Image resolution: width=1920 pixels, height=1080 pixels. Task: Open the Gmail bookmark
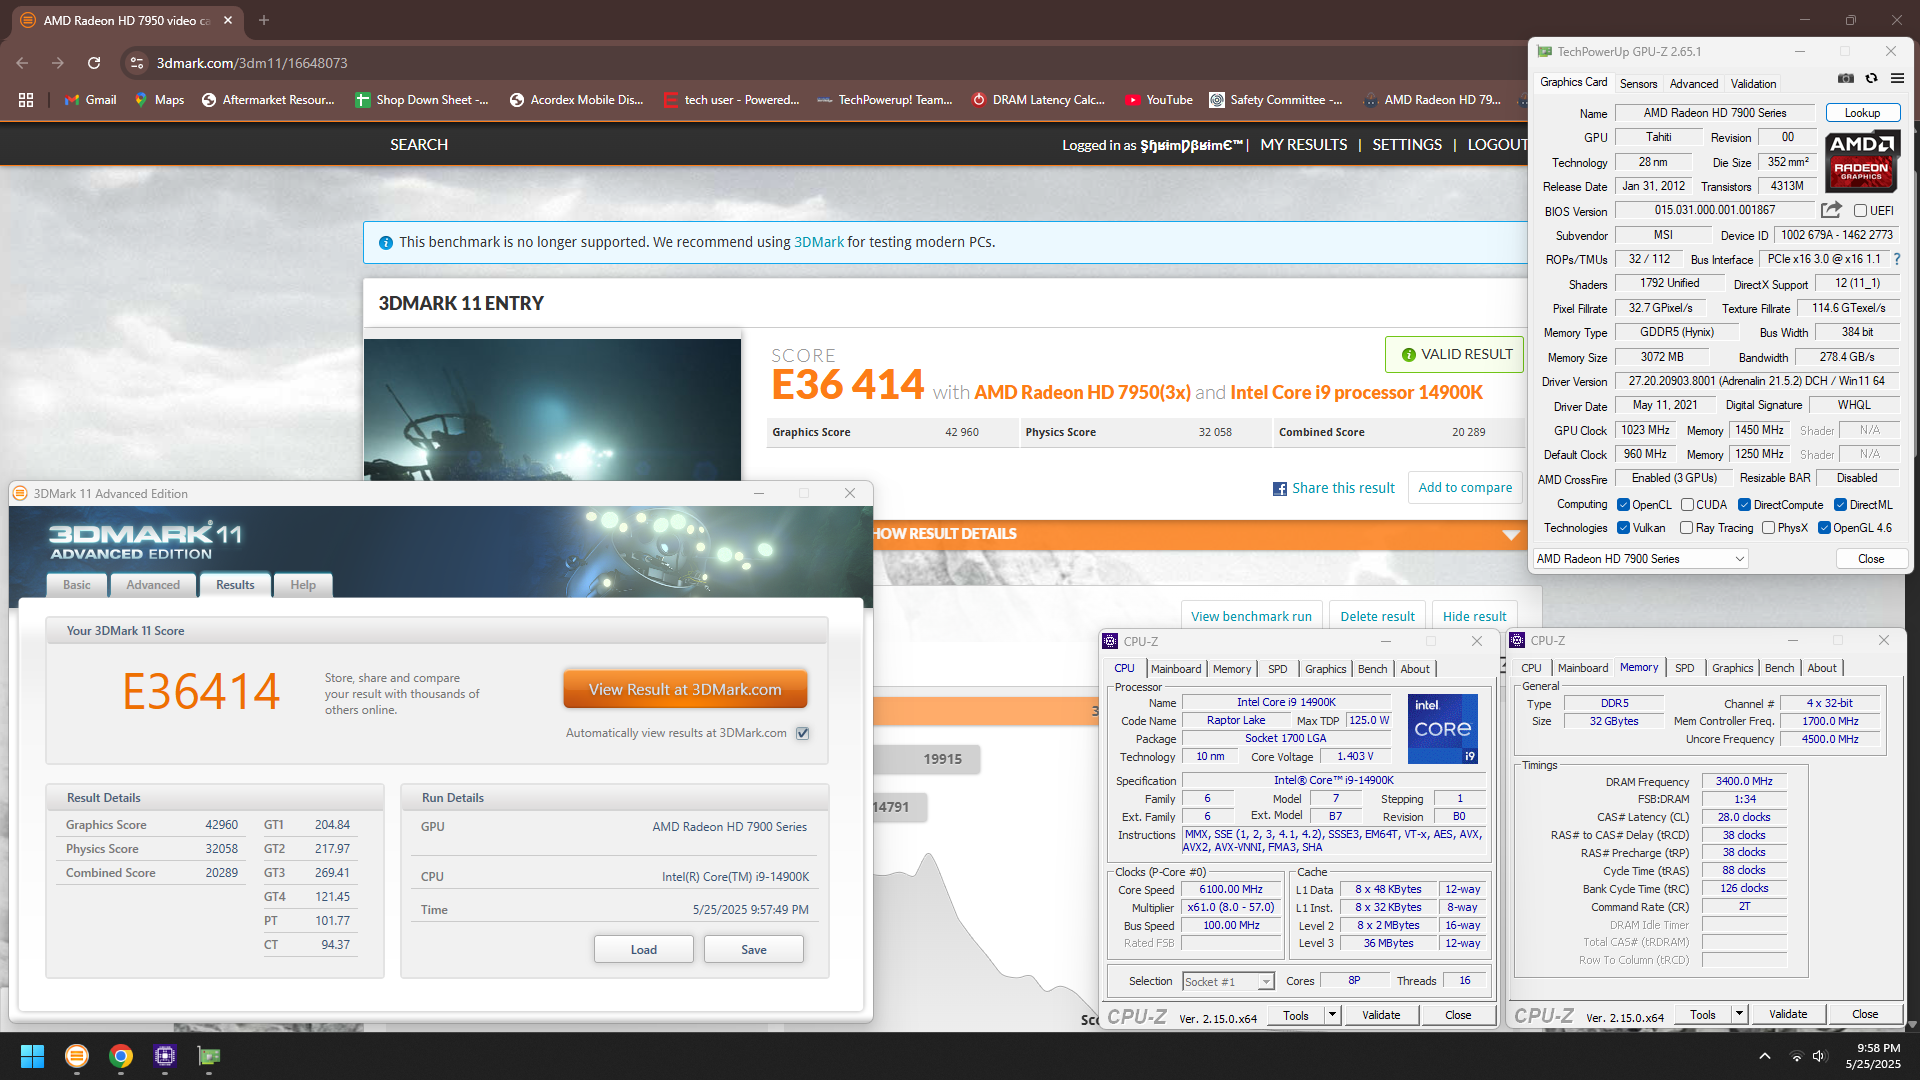tap(91, 100)
